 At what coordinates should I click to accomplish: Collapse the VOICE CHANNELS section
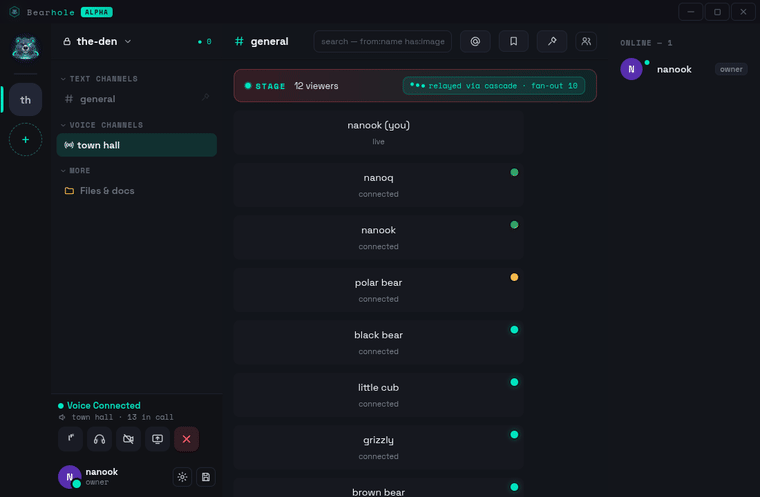coord(102,125)
